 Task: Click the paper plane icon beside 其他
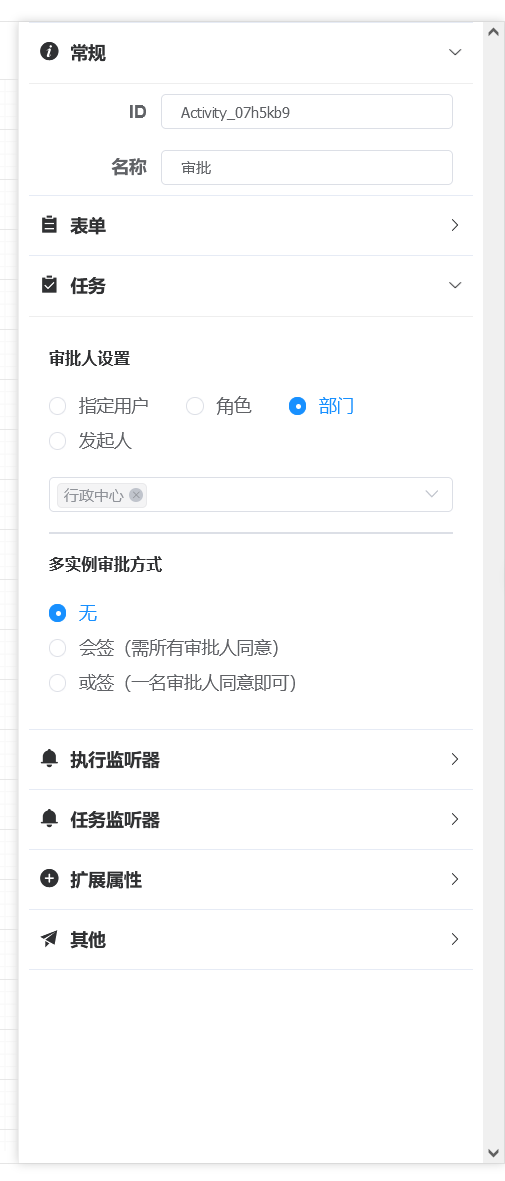pos(49,938)
